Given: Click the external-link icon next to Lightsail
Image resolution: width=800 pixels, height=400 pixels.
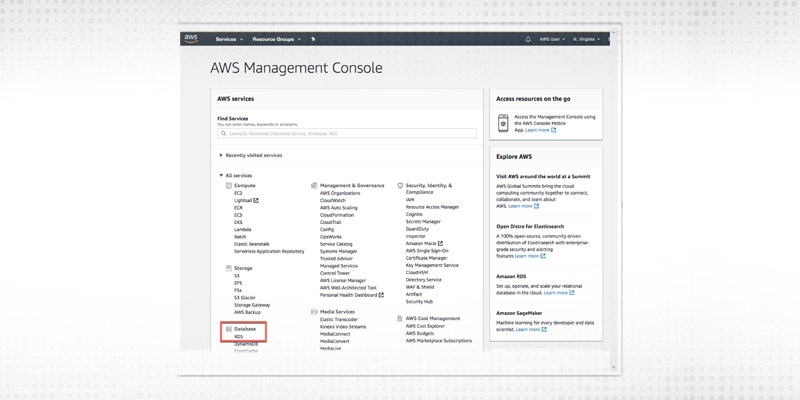Looking at the screenshot, I should tap(256, 201).
